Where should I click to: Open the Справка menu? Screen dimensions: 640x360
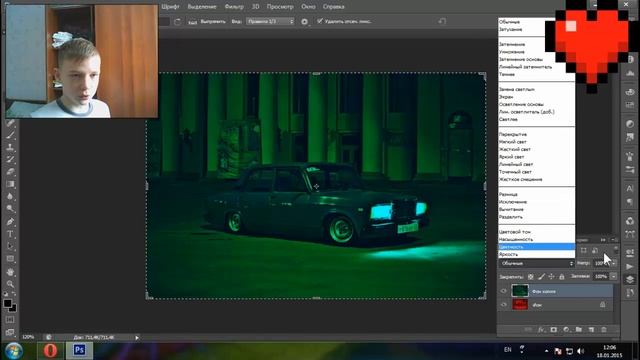pos(333,7)
